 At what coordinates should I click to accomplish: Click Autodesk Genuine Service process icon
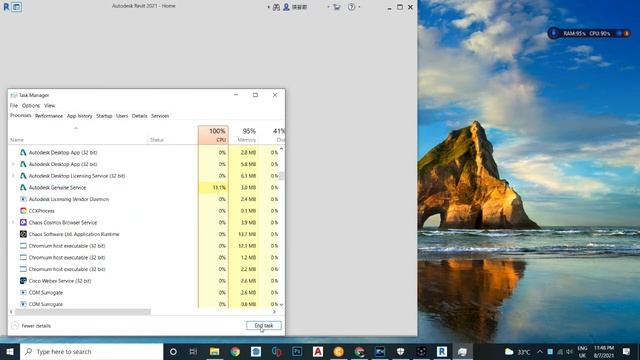point(23,187)
